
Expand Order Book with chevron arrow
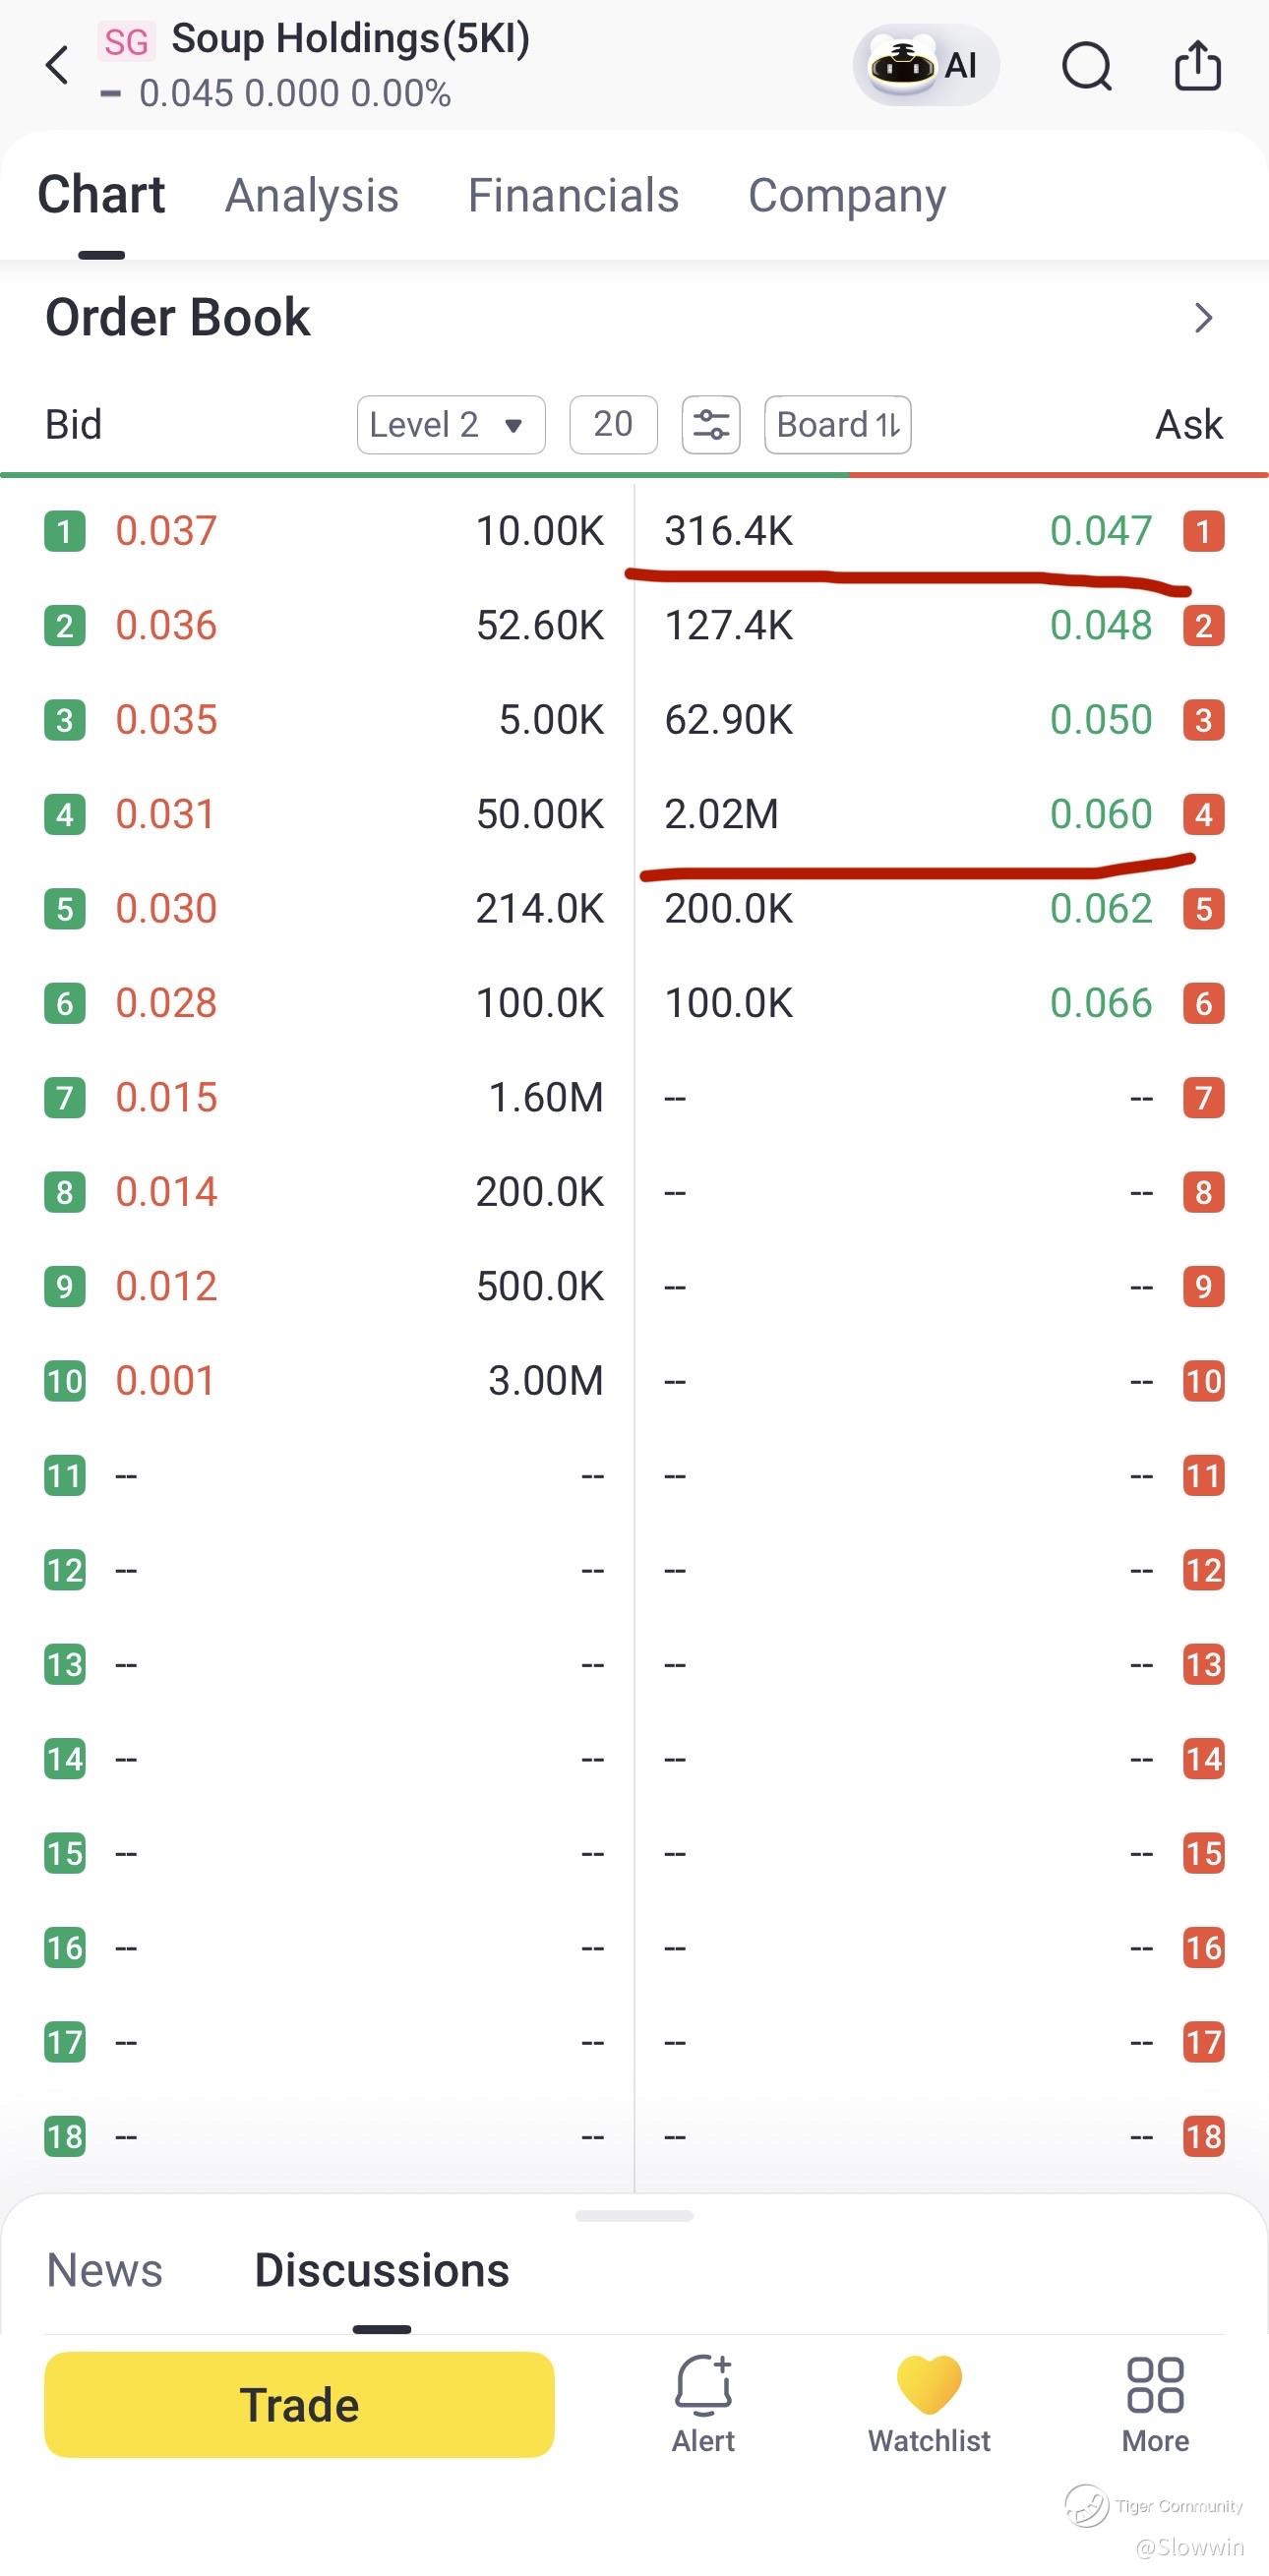(1204, 318)
